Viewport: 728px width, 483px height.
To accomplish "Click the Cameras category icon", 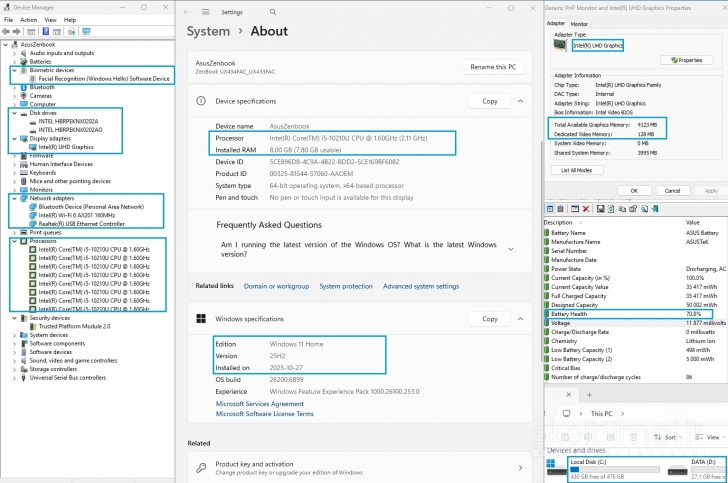I will (x=22, y=96).
